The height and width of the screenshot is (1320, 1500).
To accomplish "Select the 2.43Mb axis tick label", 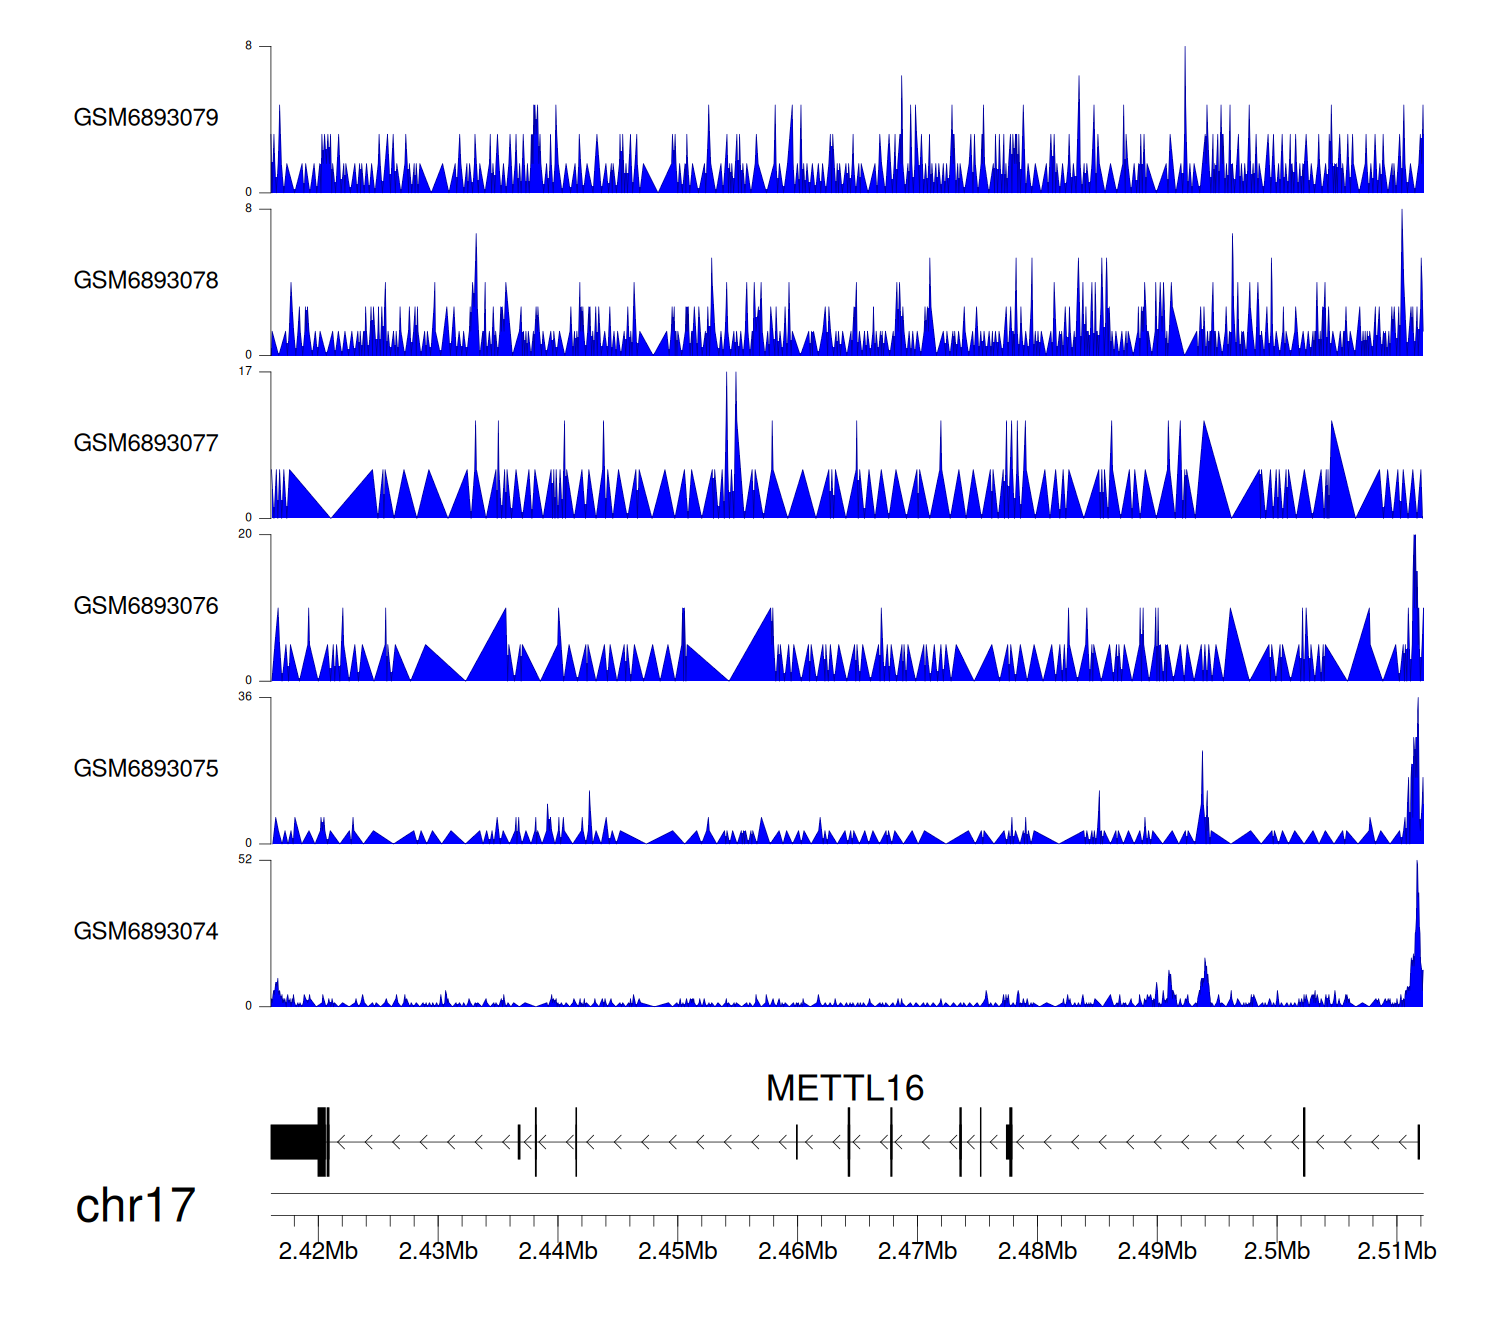I will point(438,1251).
